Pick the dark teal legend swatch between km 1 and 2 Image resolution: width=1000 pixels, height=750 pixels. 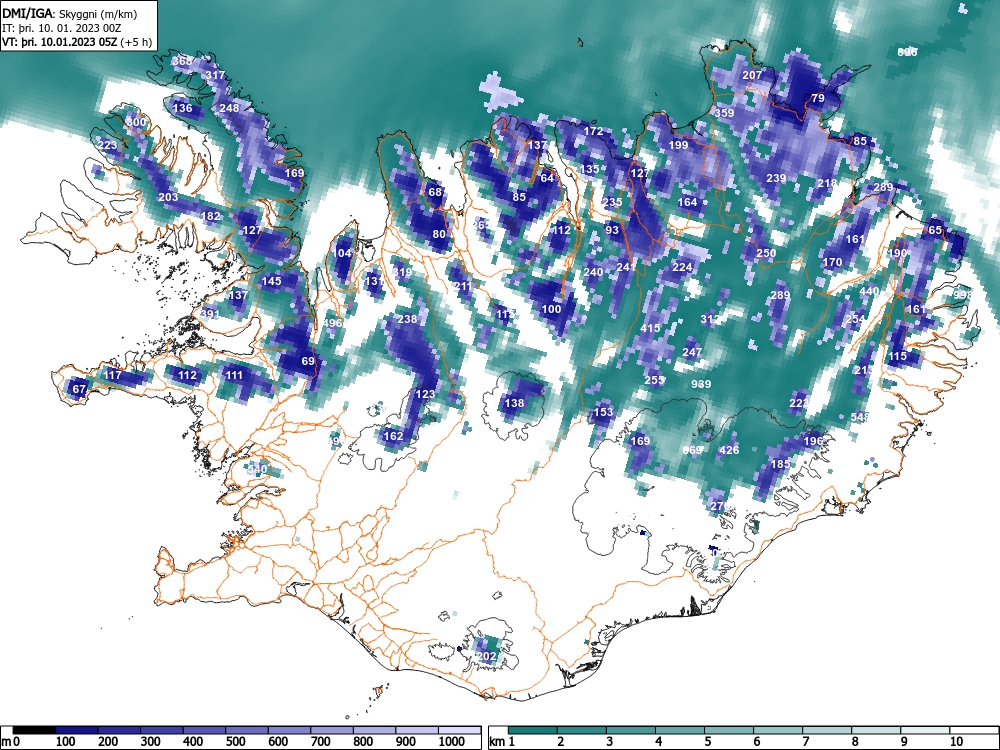point(533,730)
